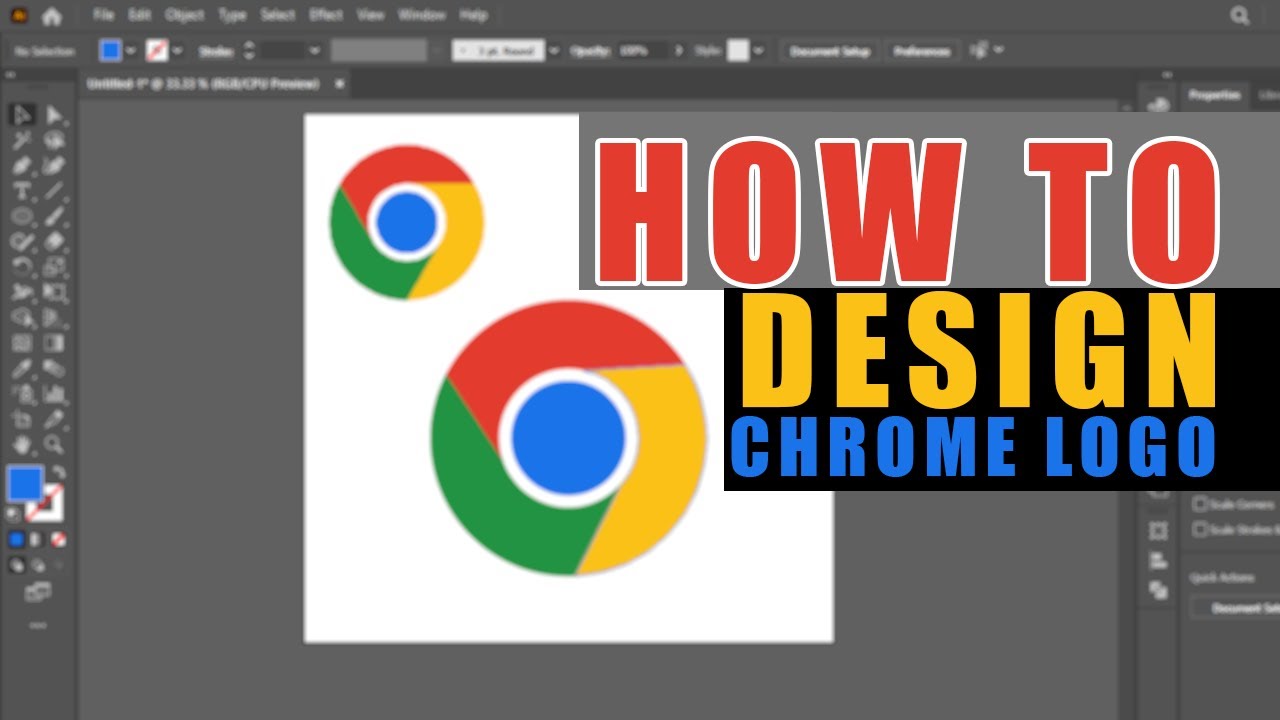Screen dimensions: 1280x720
Task: Open the Window menu
Action: click(422, 15)
